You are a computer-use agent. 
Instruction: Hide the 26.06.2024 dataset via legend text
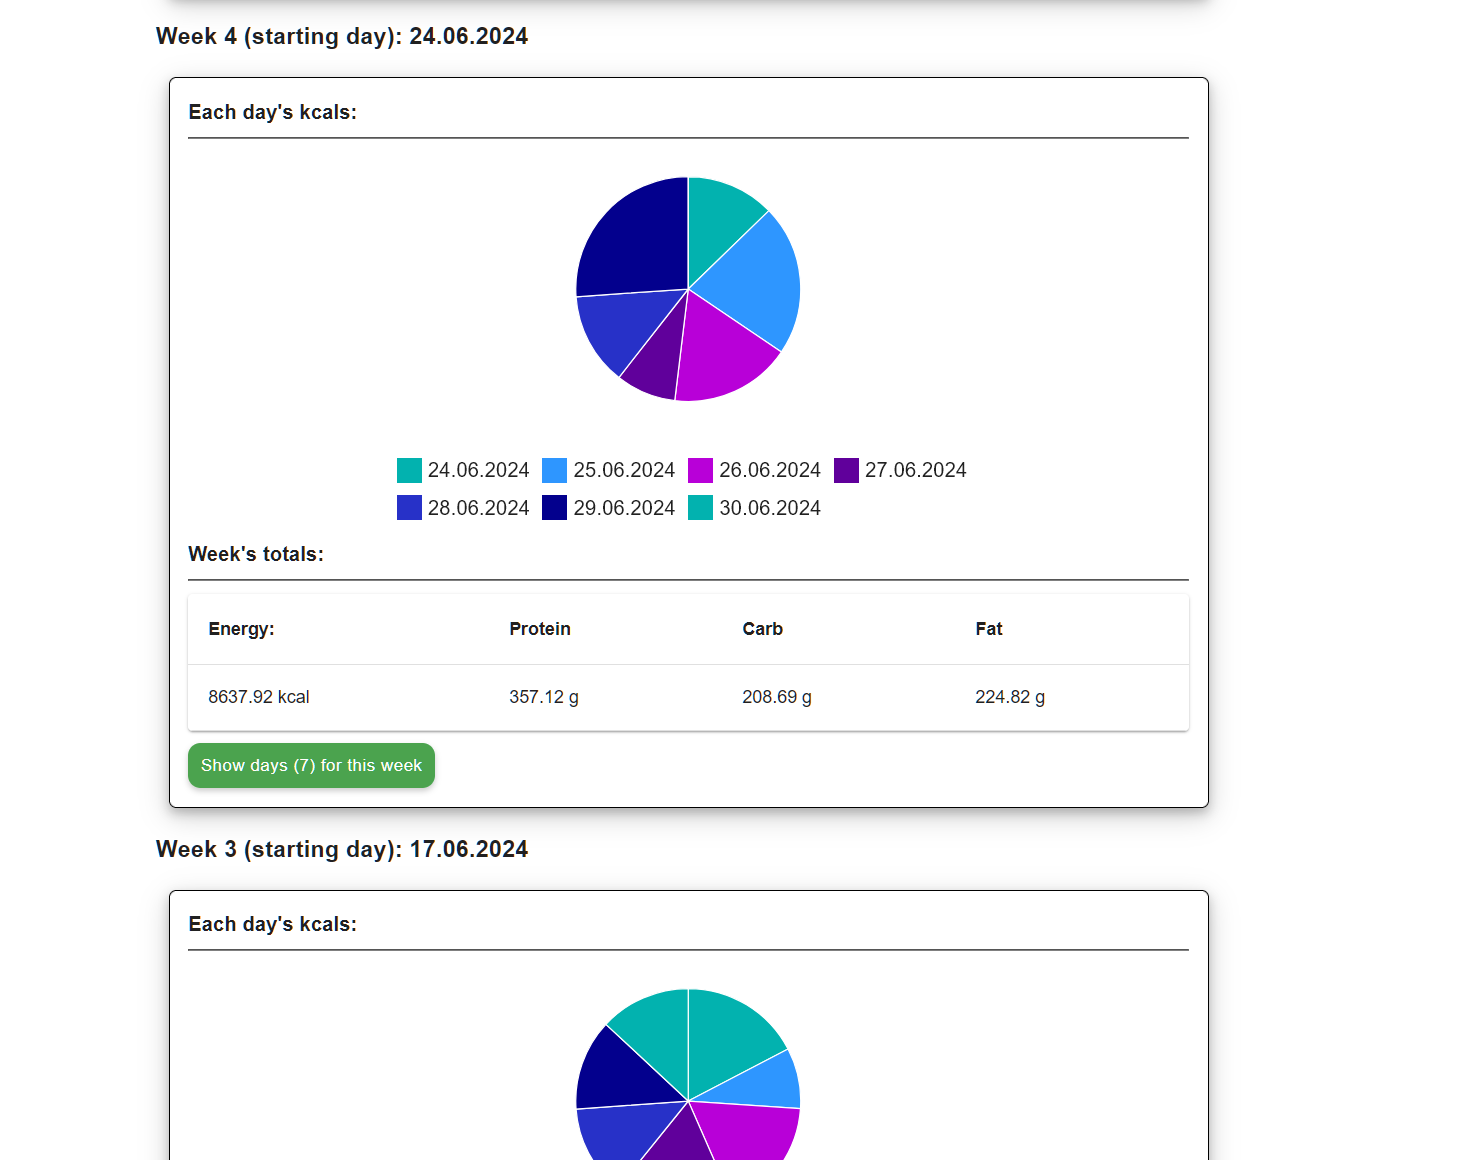coord(769,470)
